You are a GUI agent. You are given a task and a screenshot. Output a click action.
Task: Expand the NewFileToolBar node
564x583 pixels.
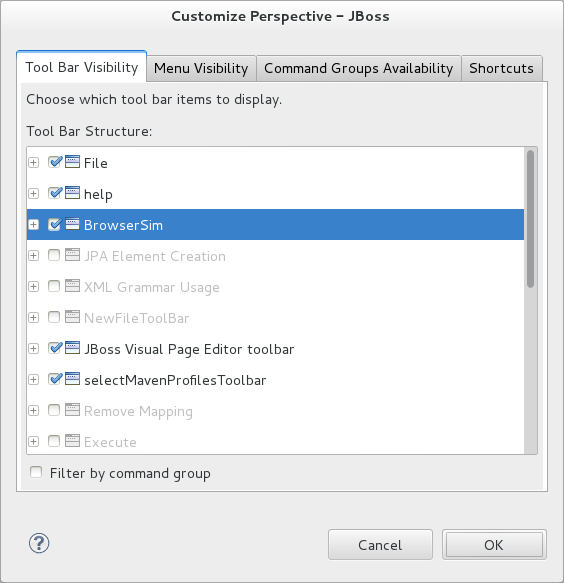[33, 318]
